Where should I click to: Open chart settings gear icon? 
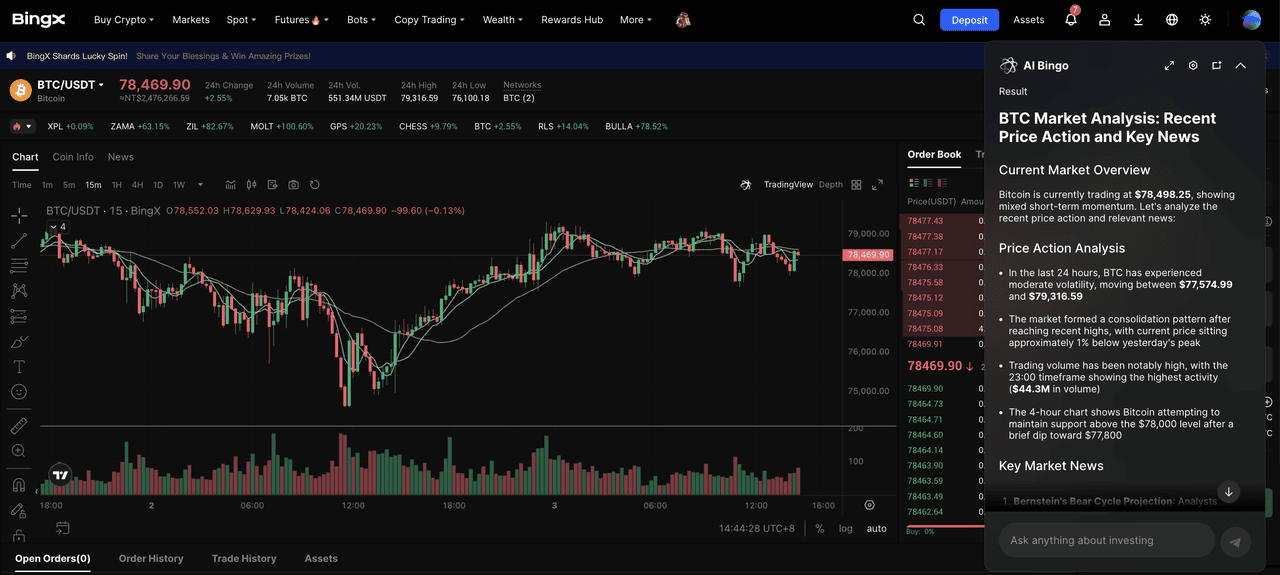click(869, 506)
